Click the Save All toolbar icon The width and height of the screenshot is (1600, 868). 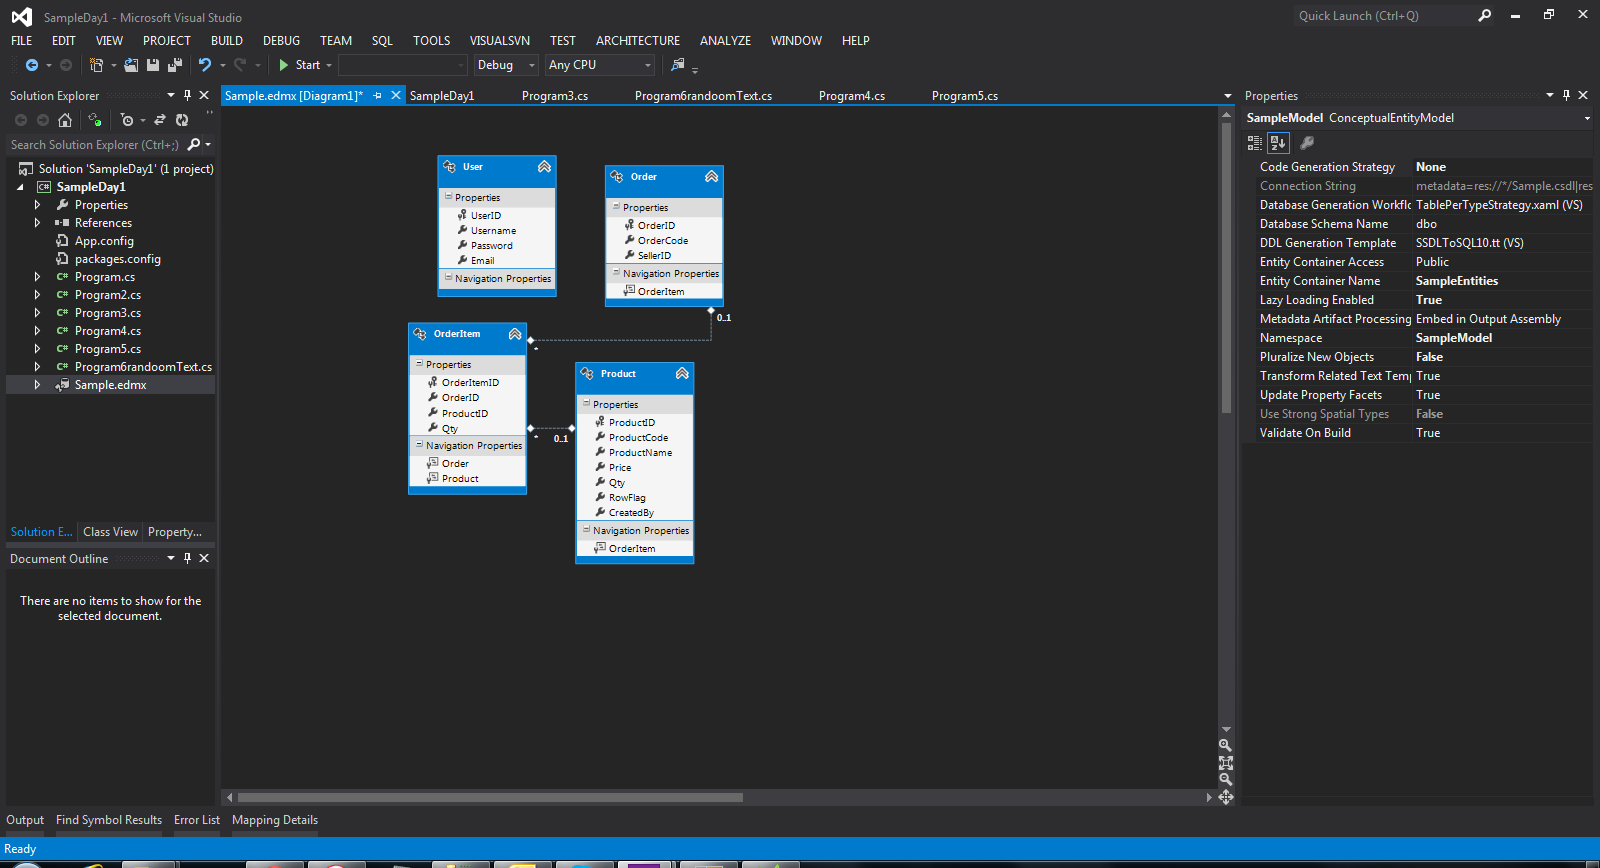point(175,65)
